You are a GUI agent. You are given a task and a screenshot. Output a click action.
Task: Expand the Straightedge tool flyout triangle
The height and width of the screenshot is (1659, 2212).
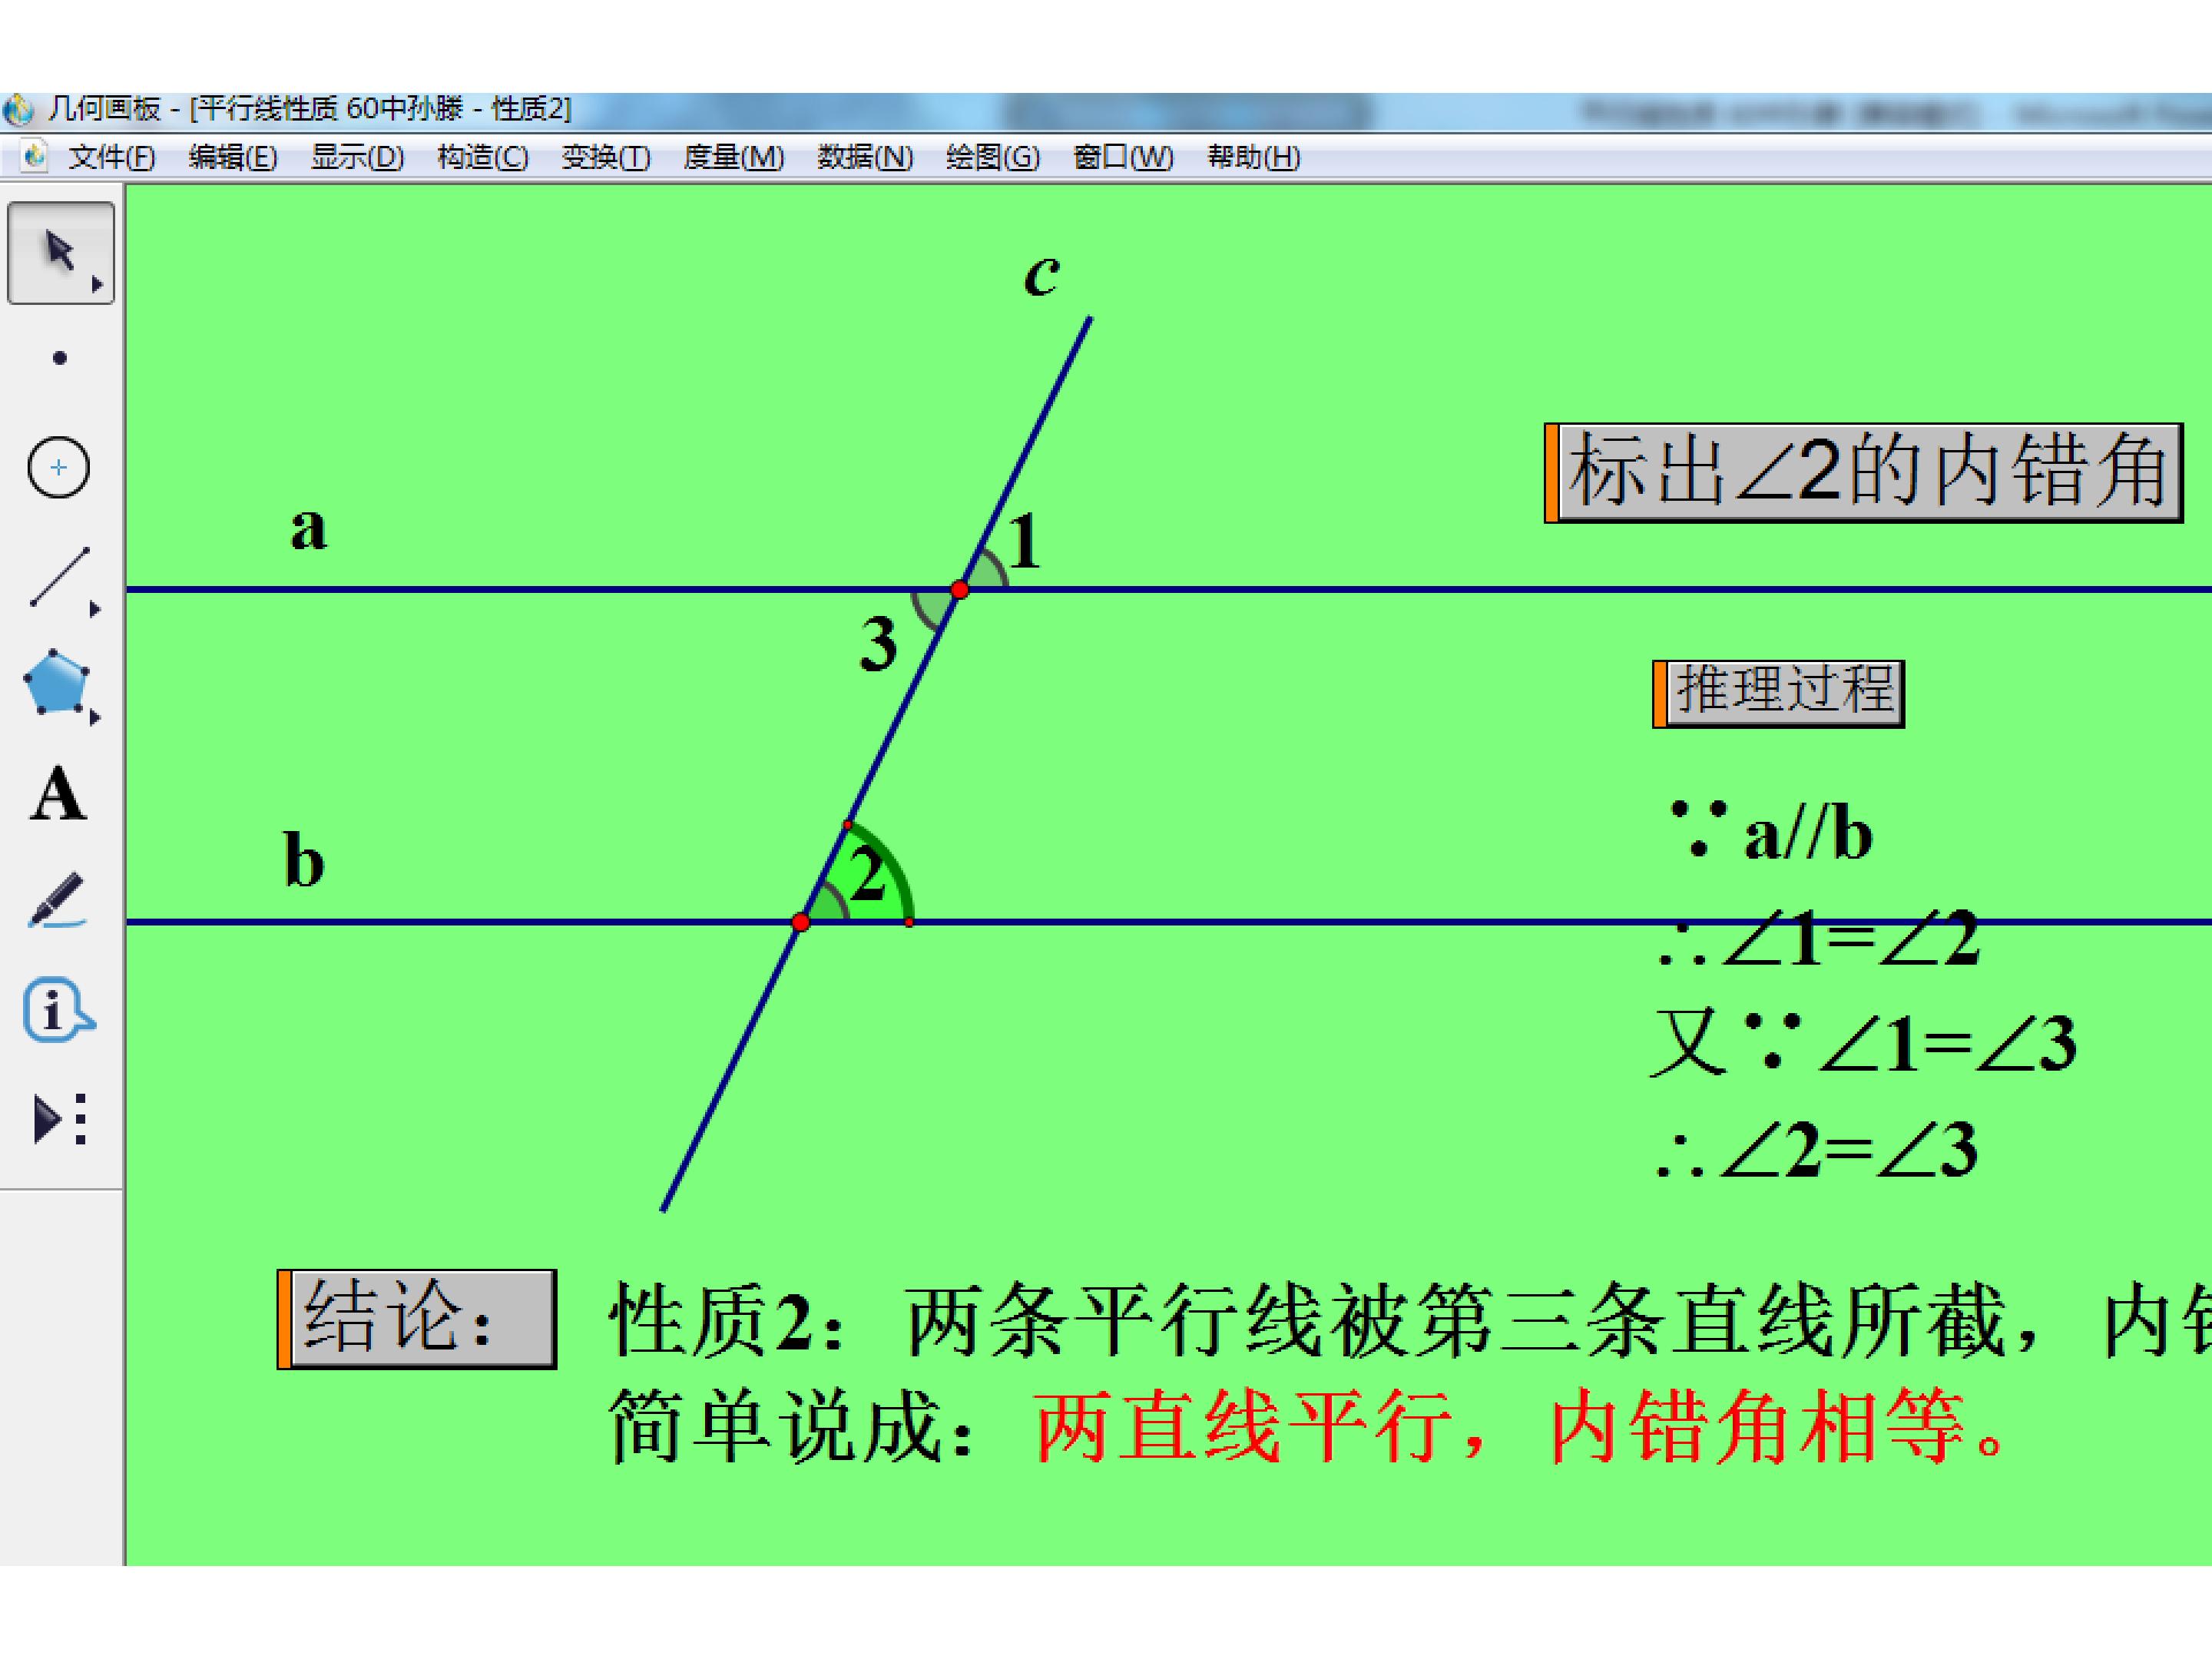[x=95, y=608]
